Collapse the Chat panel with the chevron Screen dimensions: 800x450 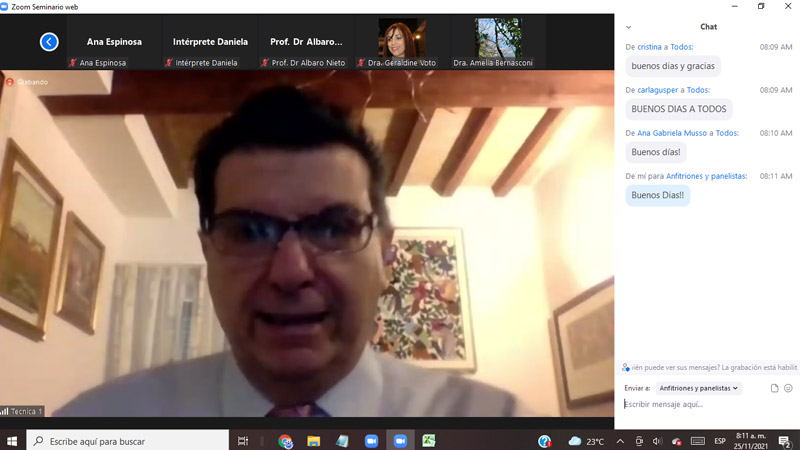click(x=629, y=27)
